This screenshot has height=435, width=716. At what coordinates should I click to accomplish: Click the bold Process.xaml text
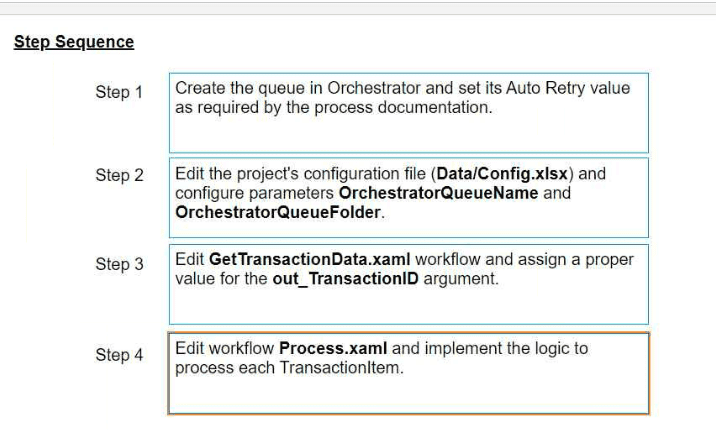click(333, 348)
